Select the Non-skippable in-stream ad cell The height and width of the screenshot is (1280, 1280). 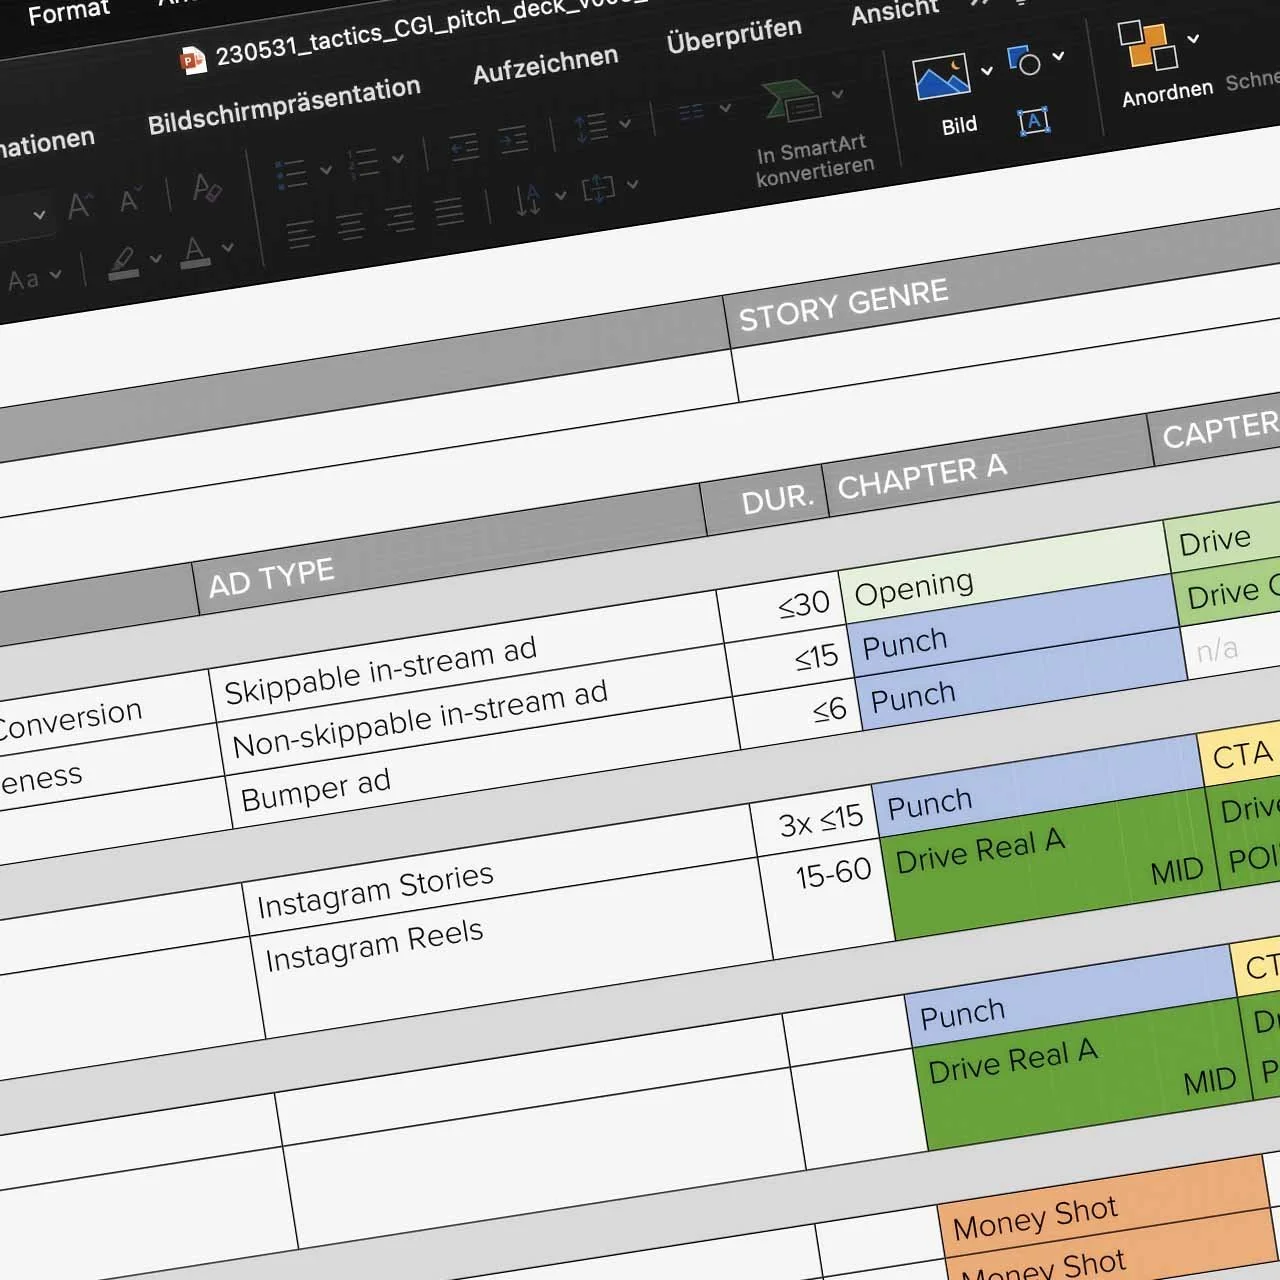[475, 711]
